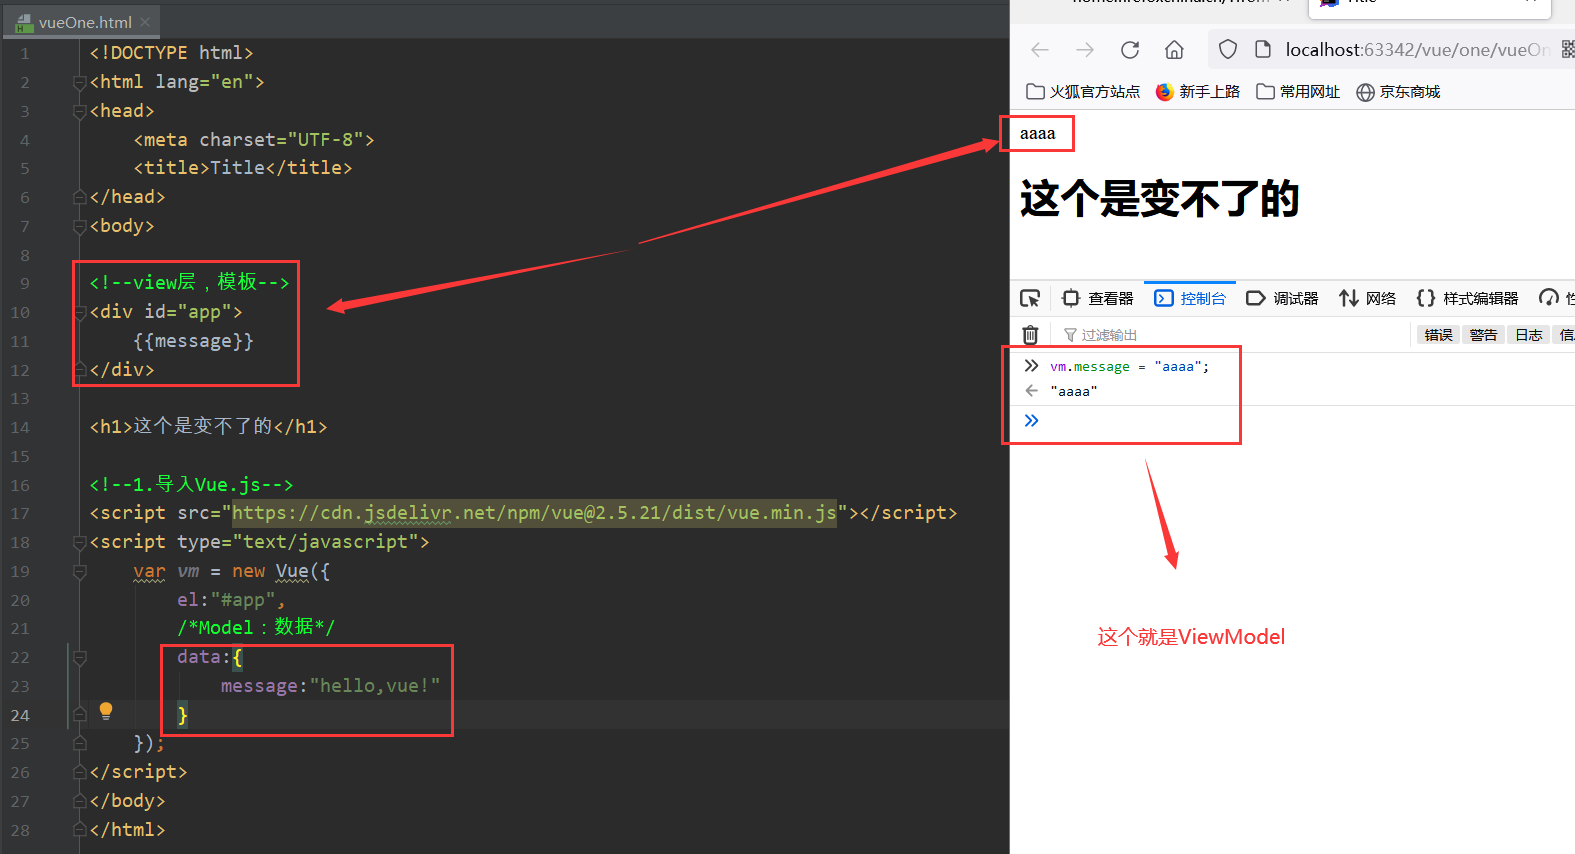This screenshot has width=1575, height=854.
Task: Click fold end marker at closing /head
Action: point(79,197)
